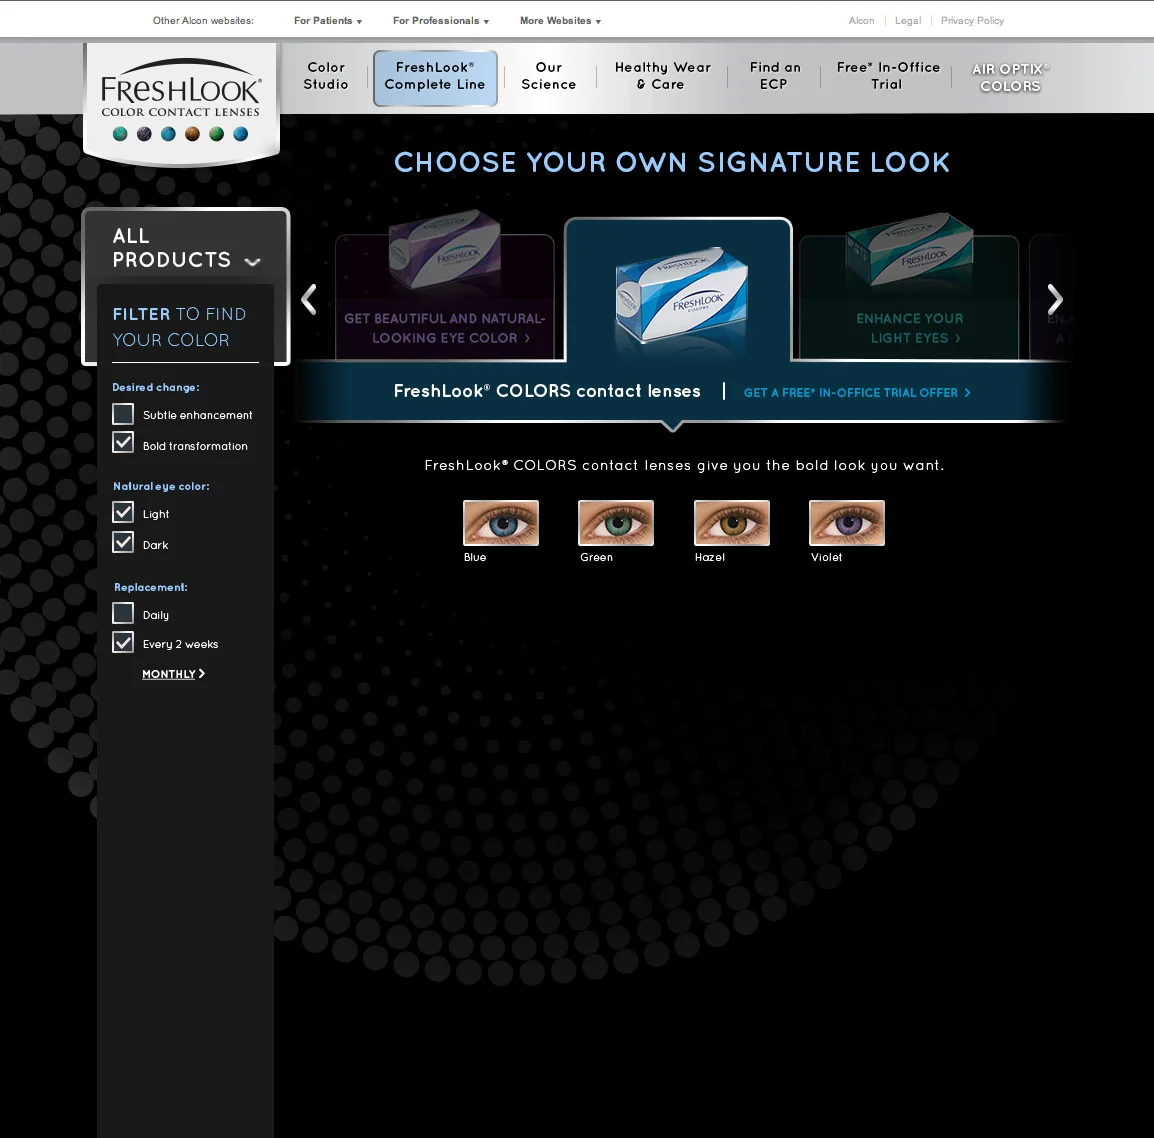Select the Violet eye color thumbnail
Screen dimensions: 1154x1138
pos(846,523)
